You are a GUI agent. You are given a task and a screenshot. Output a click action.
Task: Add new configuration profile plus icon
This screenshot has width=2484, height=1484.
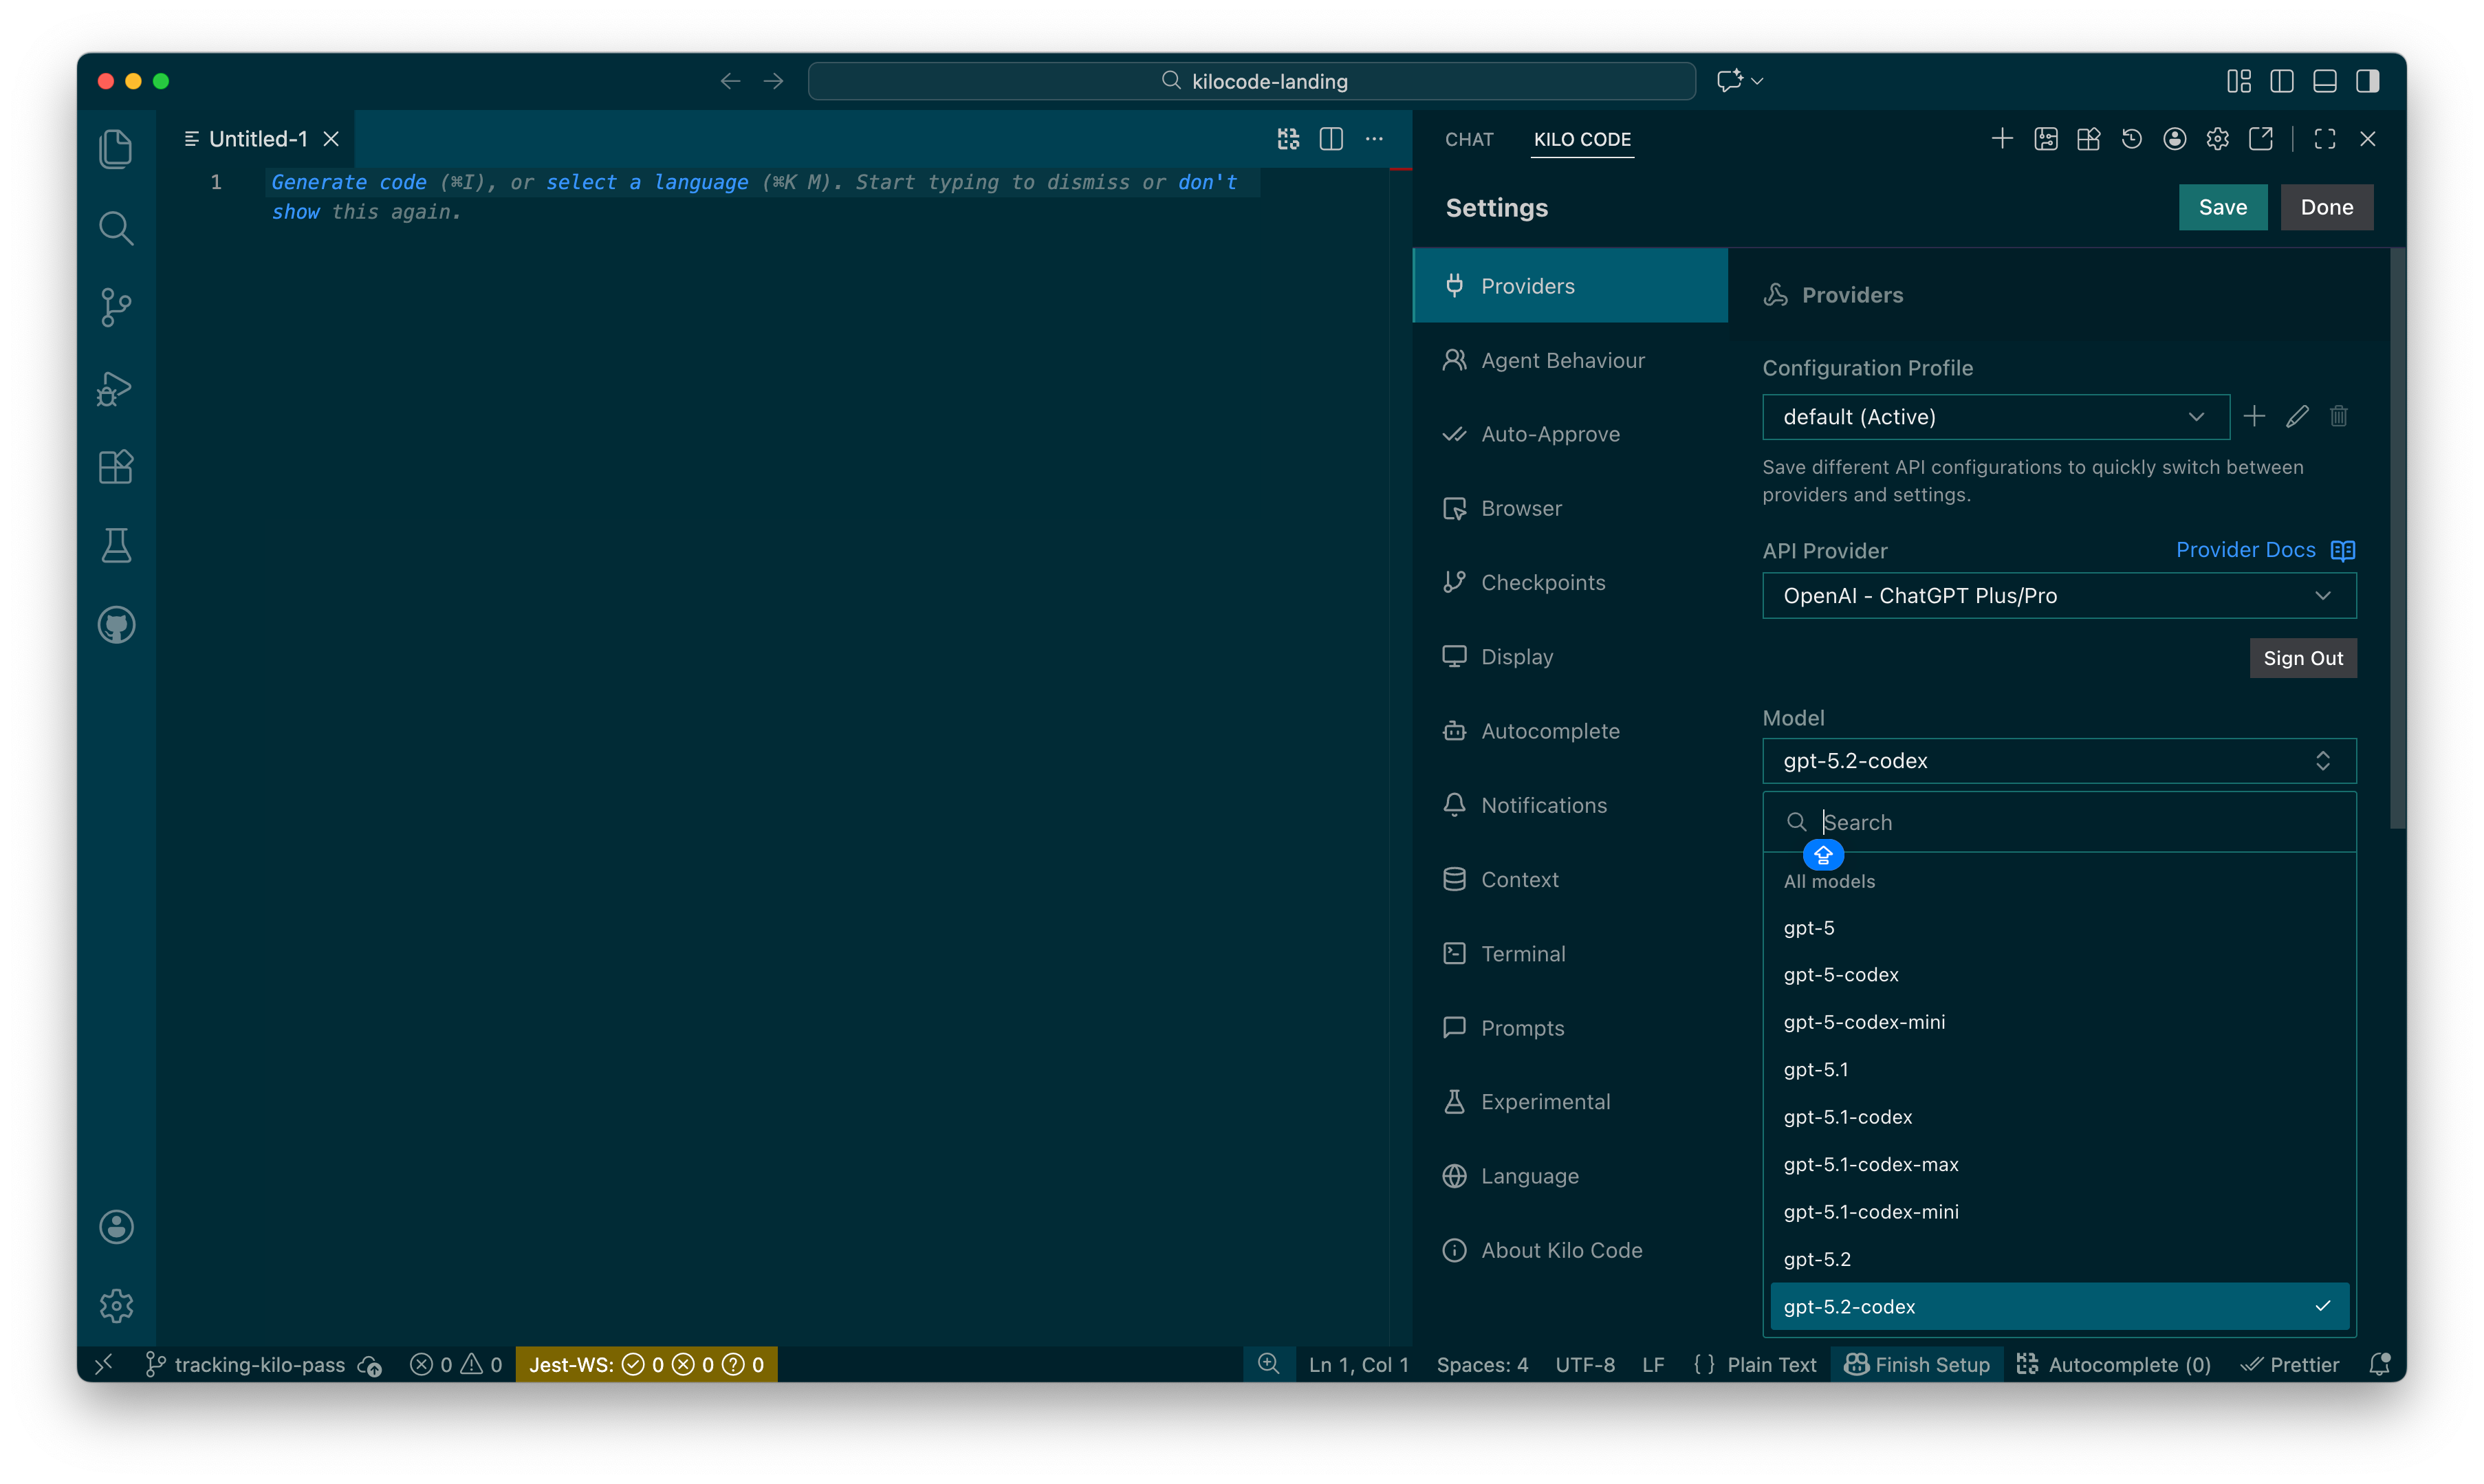(2254, 416)
